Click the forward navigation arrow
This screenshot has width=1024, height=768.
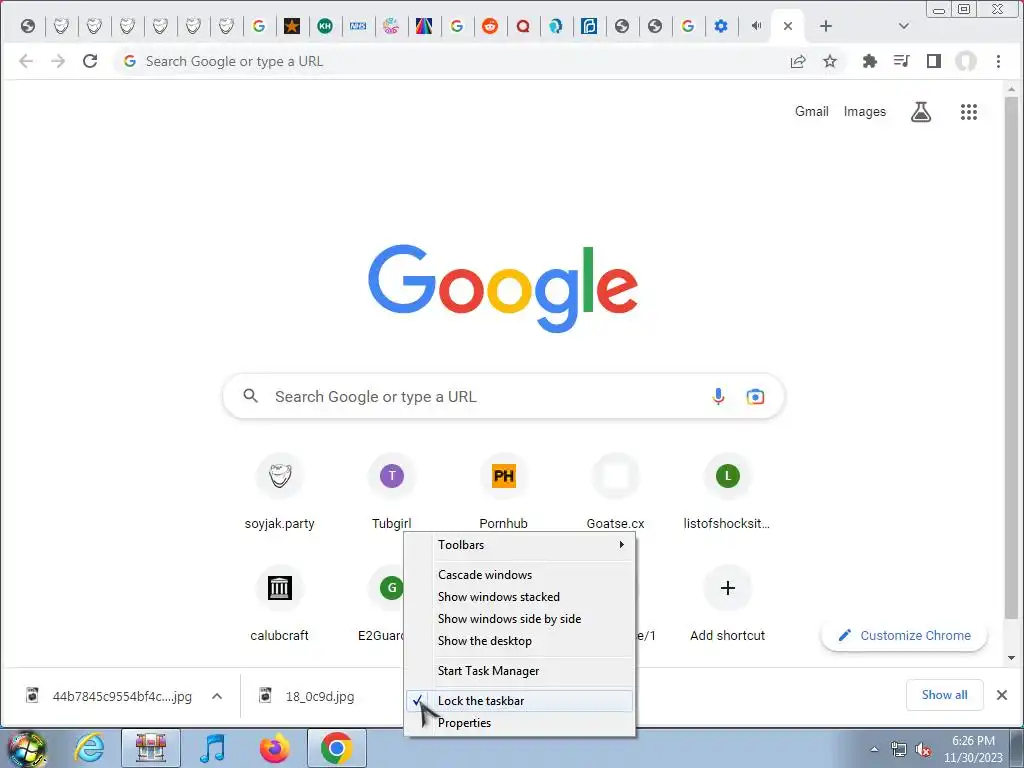click(57, 61)
